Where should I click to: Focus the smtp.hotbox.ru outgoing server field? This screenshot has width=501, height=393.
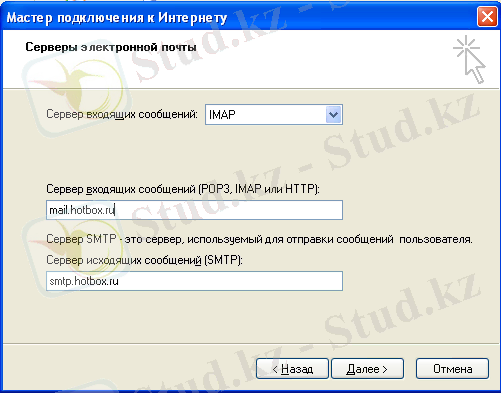click(194, 281)
